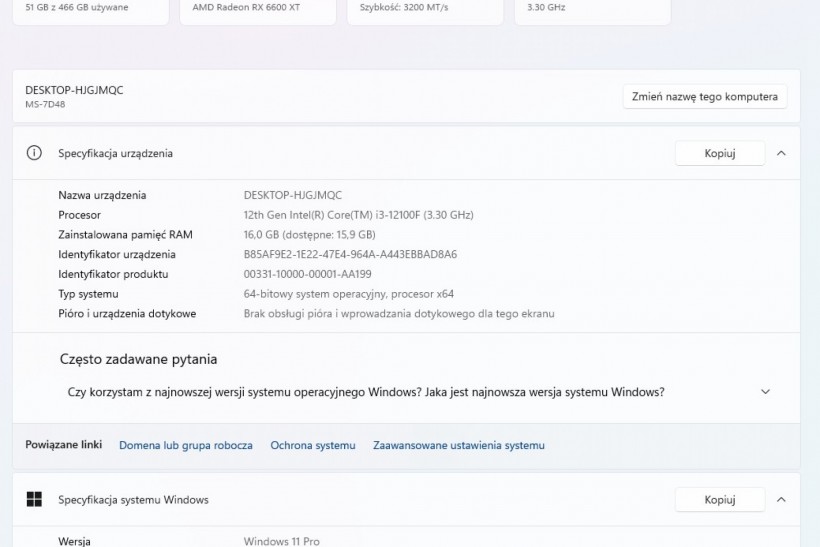Open the Zaawansowane ustawienia systemu link
The width and height of the screenshot is (820, 547).
pos(458,445)
